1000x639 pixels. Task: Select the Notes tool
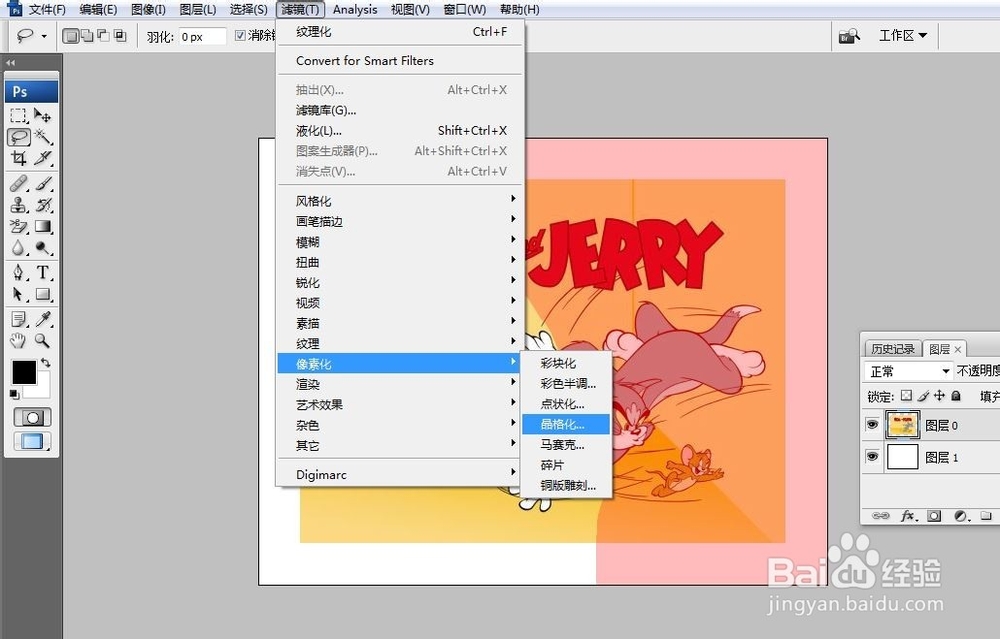pos(18,319)
